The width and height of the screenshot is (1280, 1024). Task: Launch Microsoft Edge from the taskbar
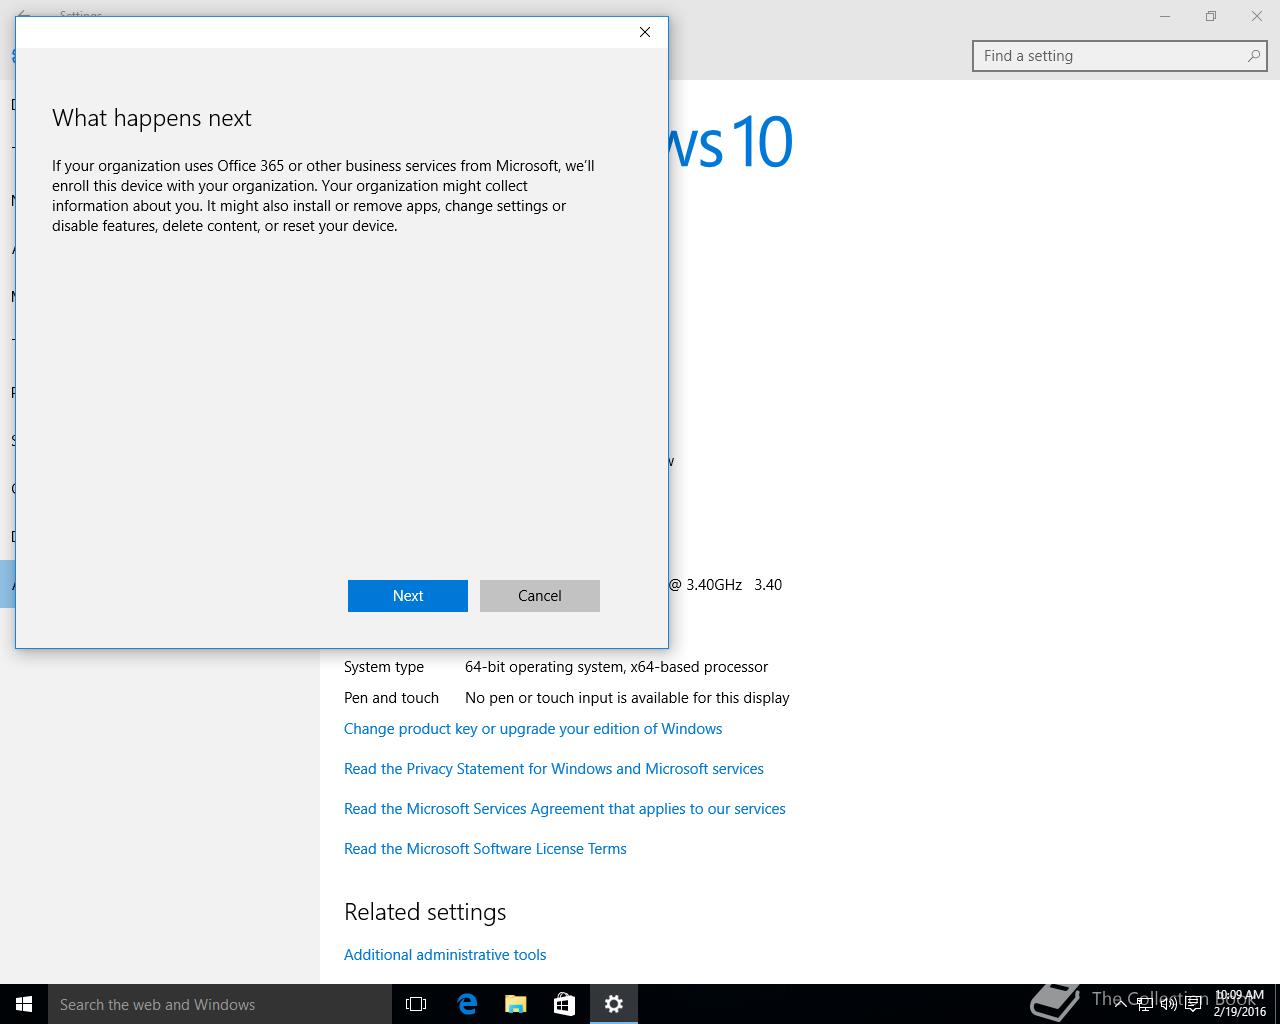(x=467, y=1004)
